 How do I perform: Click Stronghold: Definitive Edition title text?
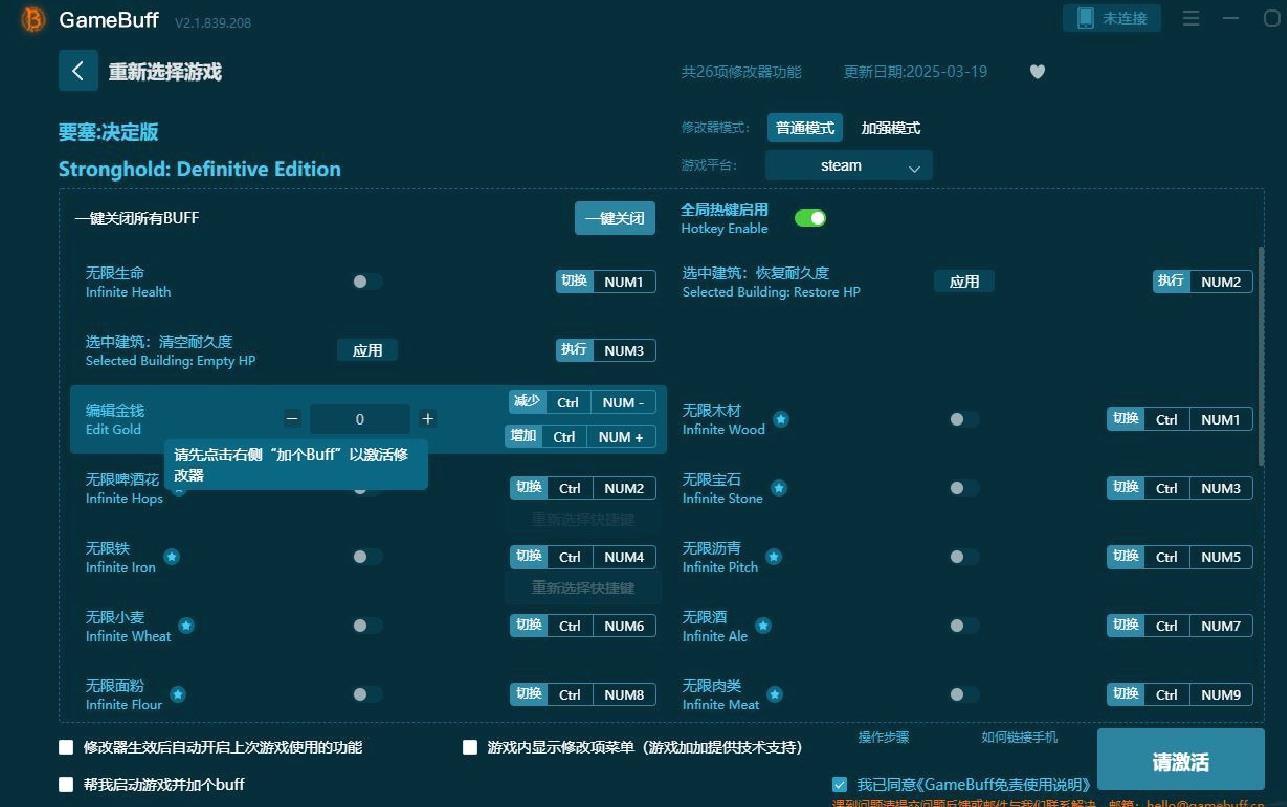pos(200,169)
